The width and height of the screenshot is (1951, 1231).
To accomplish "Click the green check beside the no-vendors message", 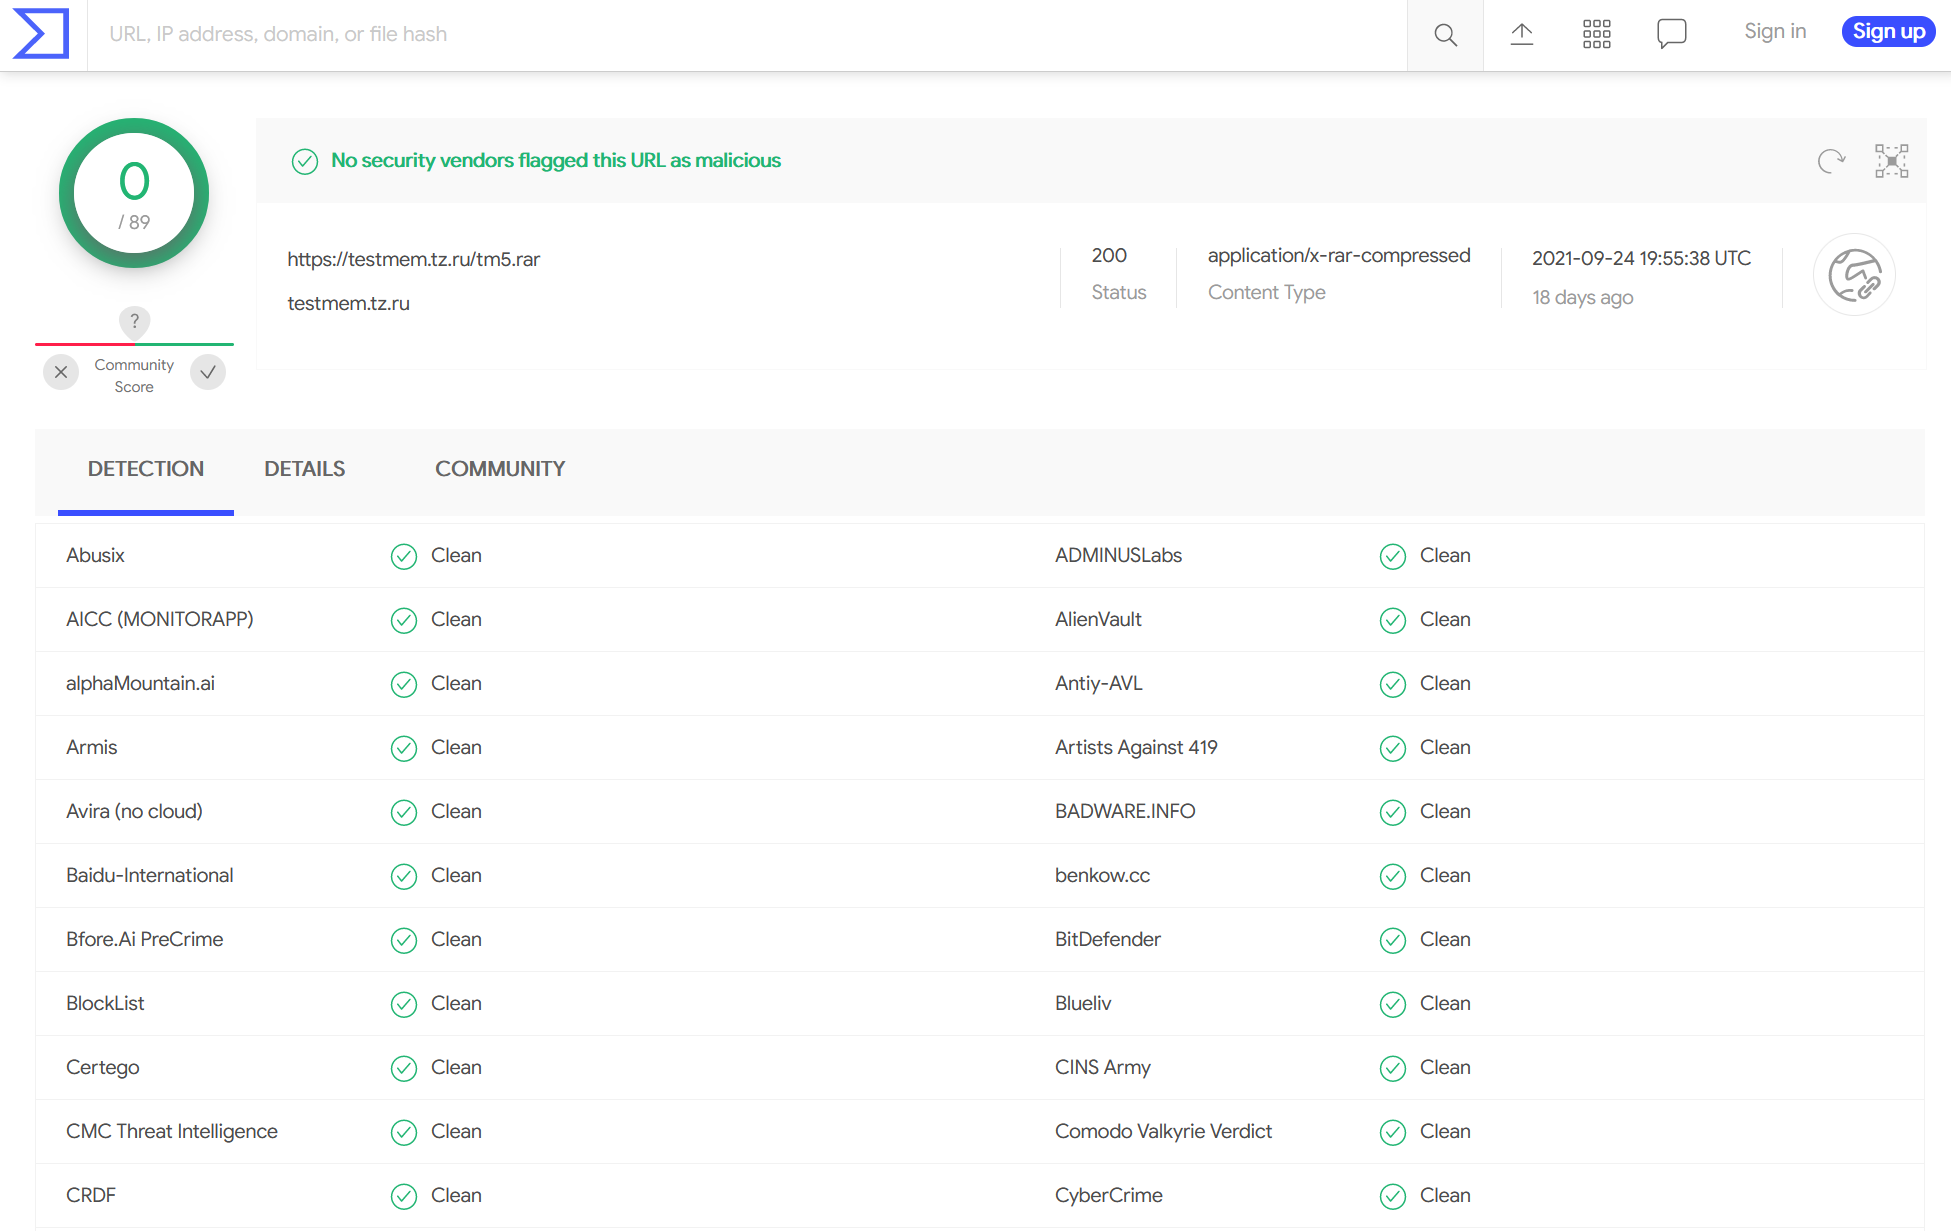I will point(305,161).
